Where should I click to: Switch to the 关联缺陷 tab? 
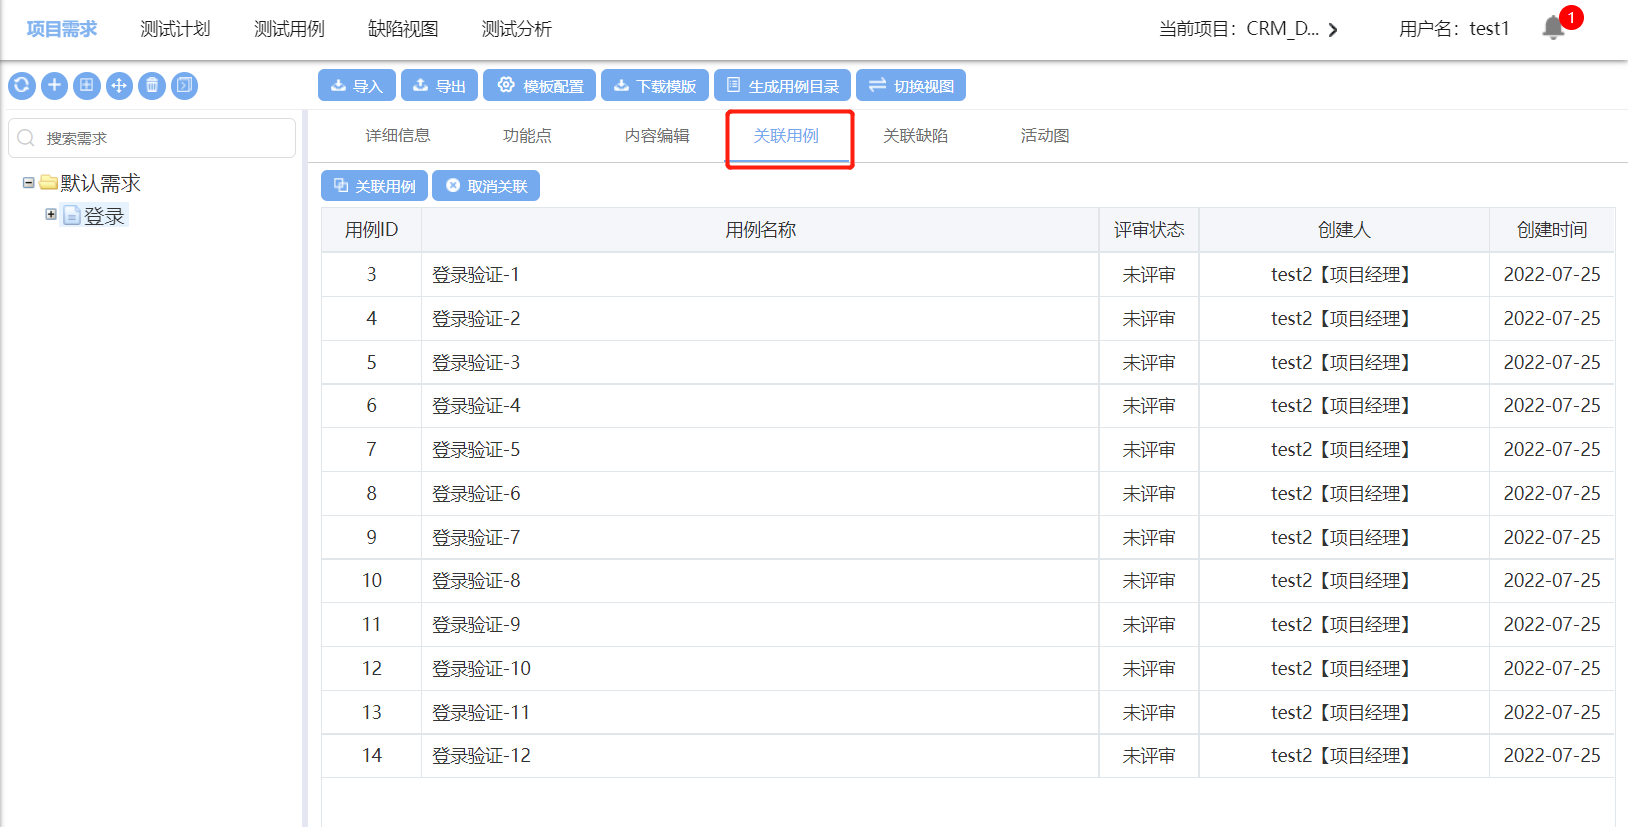915,136
